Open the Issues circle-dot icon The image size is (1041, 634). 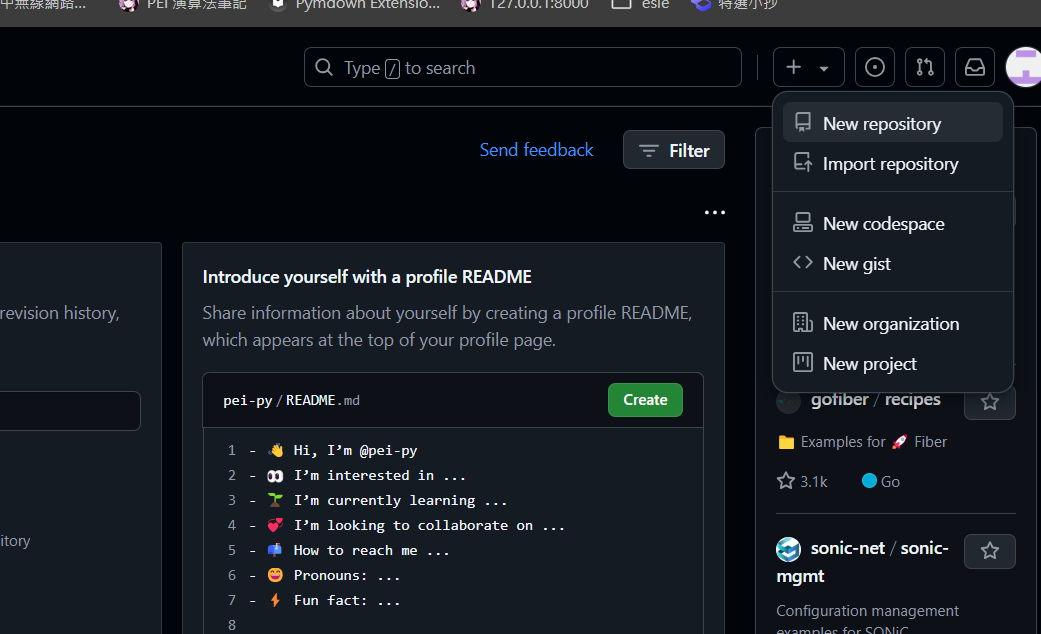coord(874,67)
